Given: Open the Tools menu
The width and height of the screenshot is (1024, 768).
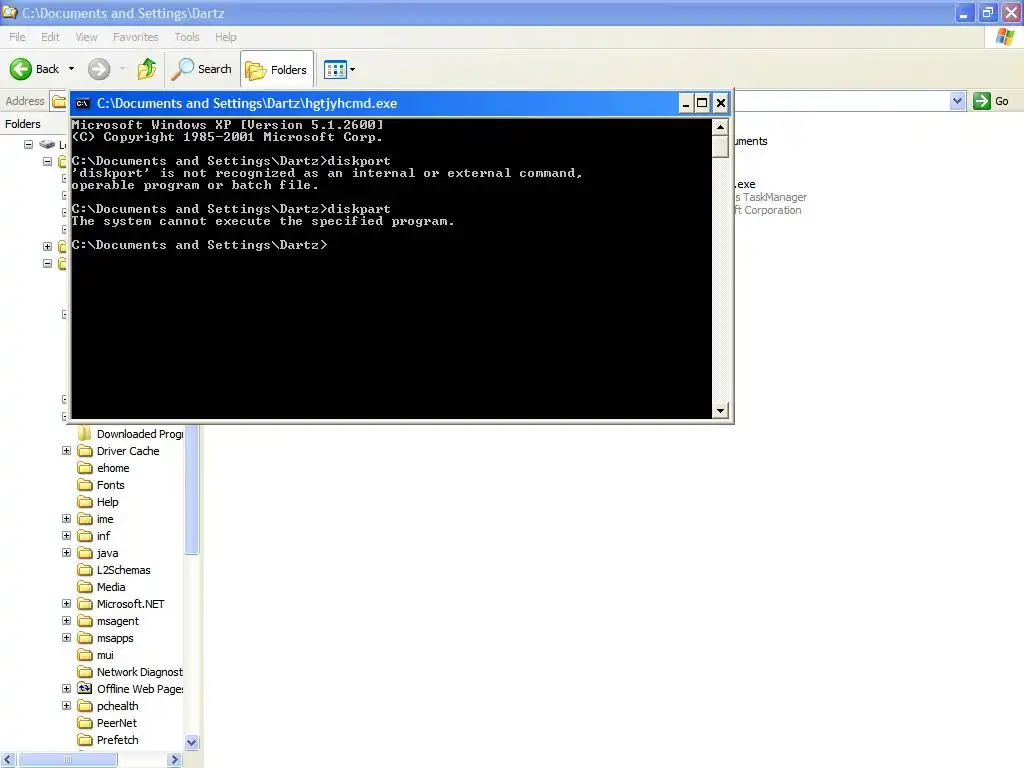Looking at the screenshot, I should pos(187,37).
